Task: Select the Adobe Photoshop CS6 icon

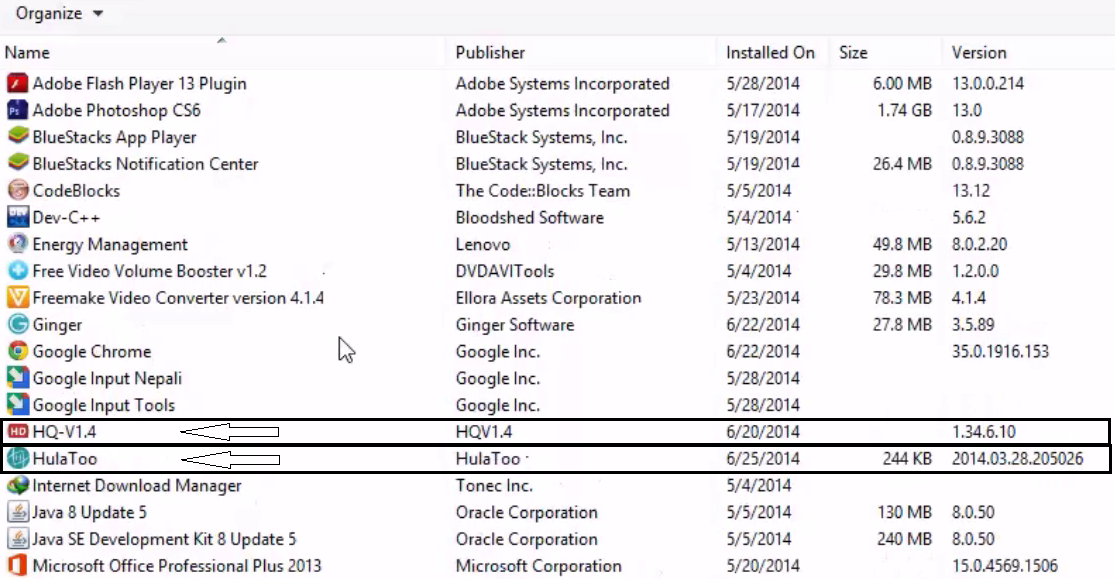Action: (17, 110)
